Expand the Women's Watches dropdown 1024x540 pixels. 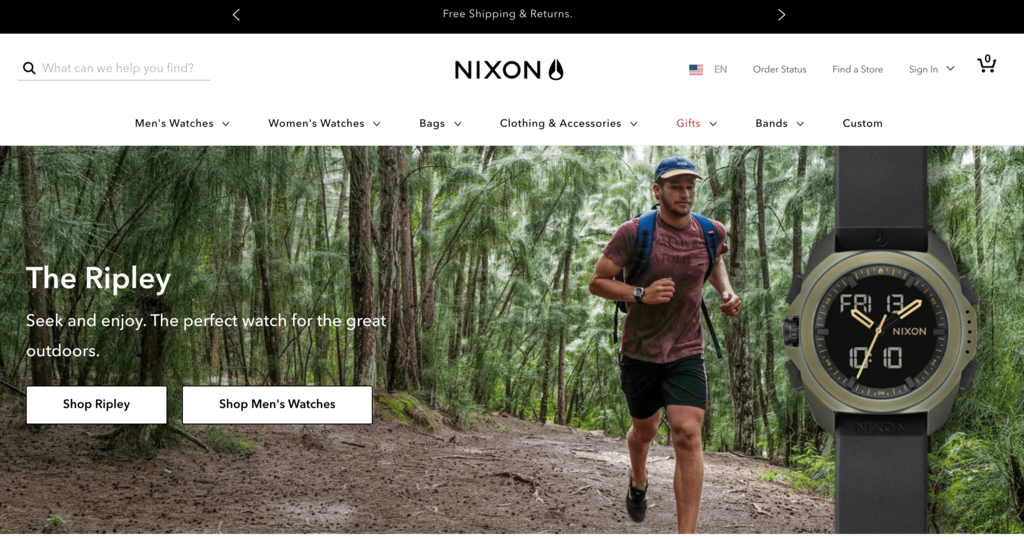[x=324, y=123]
